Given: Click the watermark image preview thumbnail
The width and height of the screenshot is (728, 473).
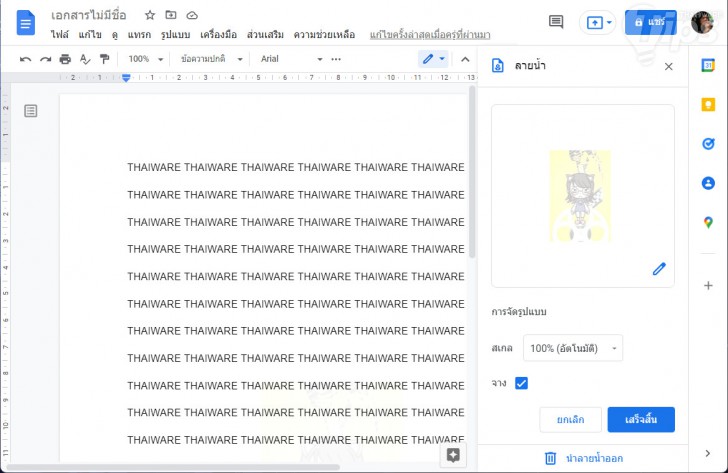Looking at the screenshot, I should point(580,196).
